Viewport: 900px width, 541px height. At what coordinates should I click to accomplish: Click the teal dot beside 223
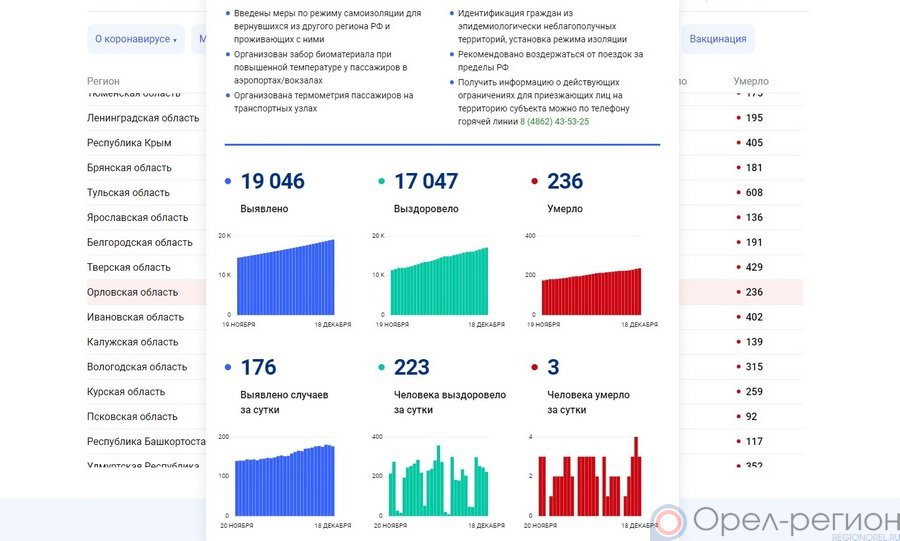coord(382,368)
